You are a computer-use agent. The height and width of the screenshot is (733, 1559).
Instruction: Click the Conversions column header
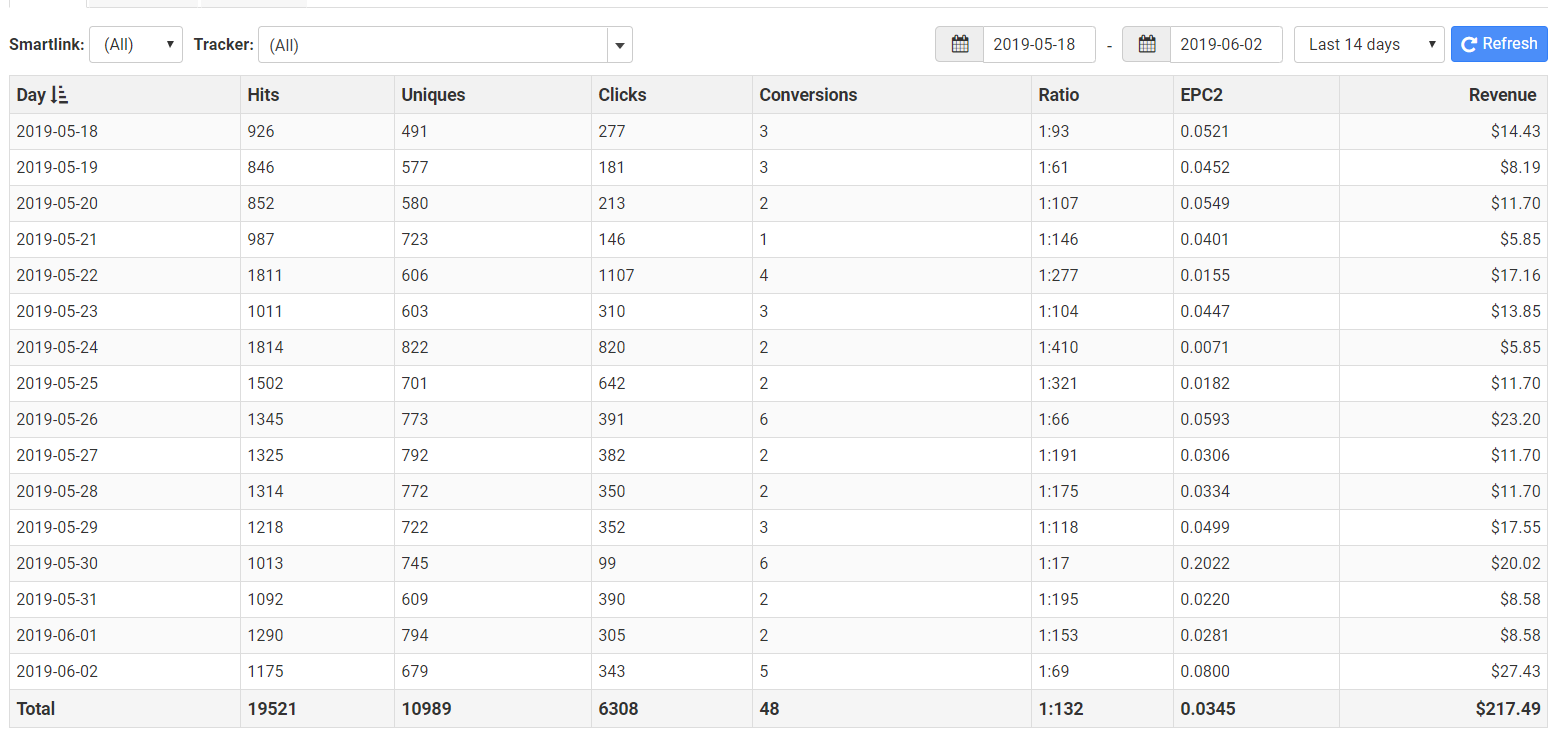(x=808, y=95)
